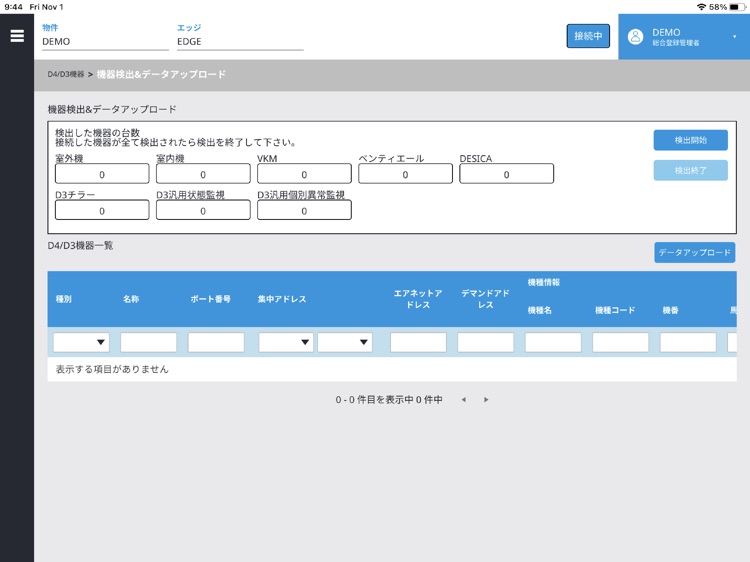
Task: Click the 機種コード filter input
Action: (x=620, y=342)
